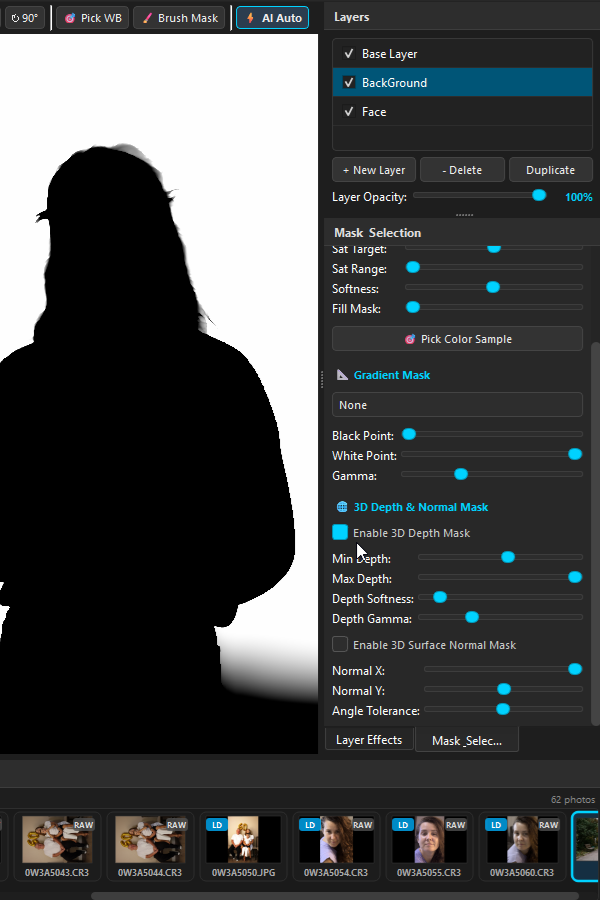Switch to the Layer Effects tab
This screenshot has width=600, height=900.
click(x=369, y=740)
